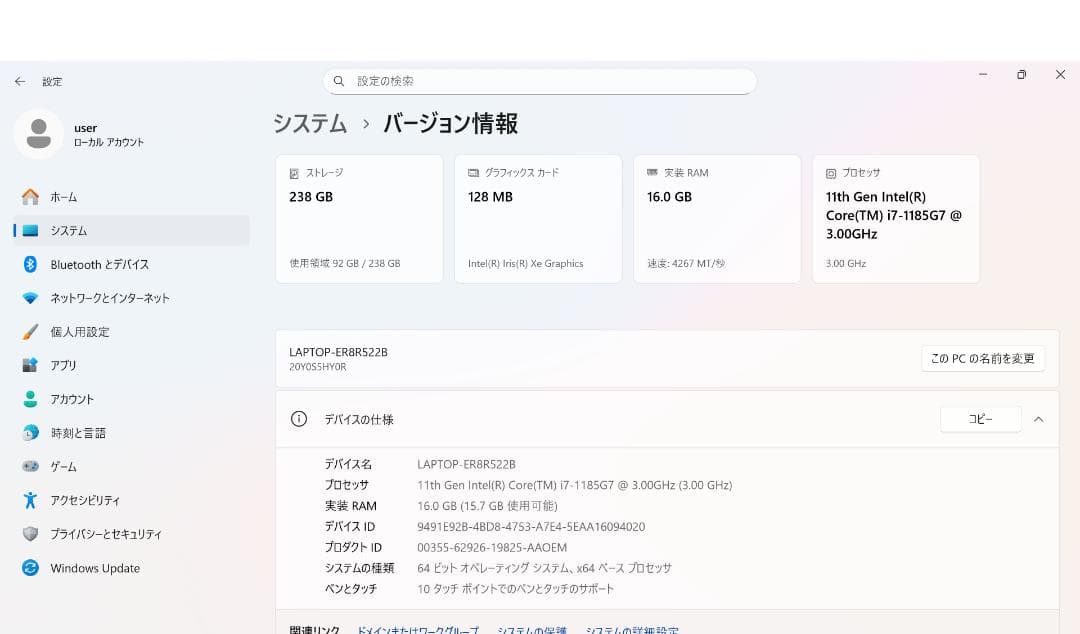Image resolution: width=1080 pixels, height=634 pixels.
Task: Open ゲーム settings via the Xbox icon
Action: (31, 466)
